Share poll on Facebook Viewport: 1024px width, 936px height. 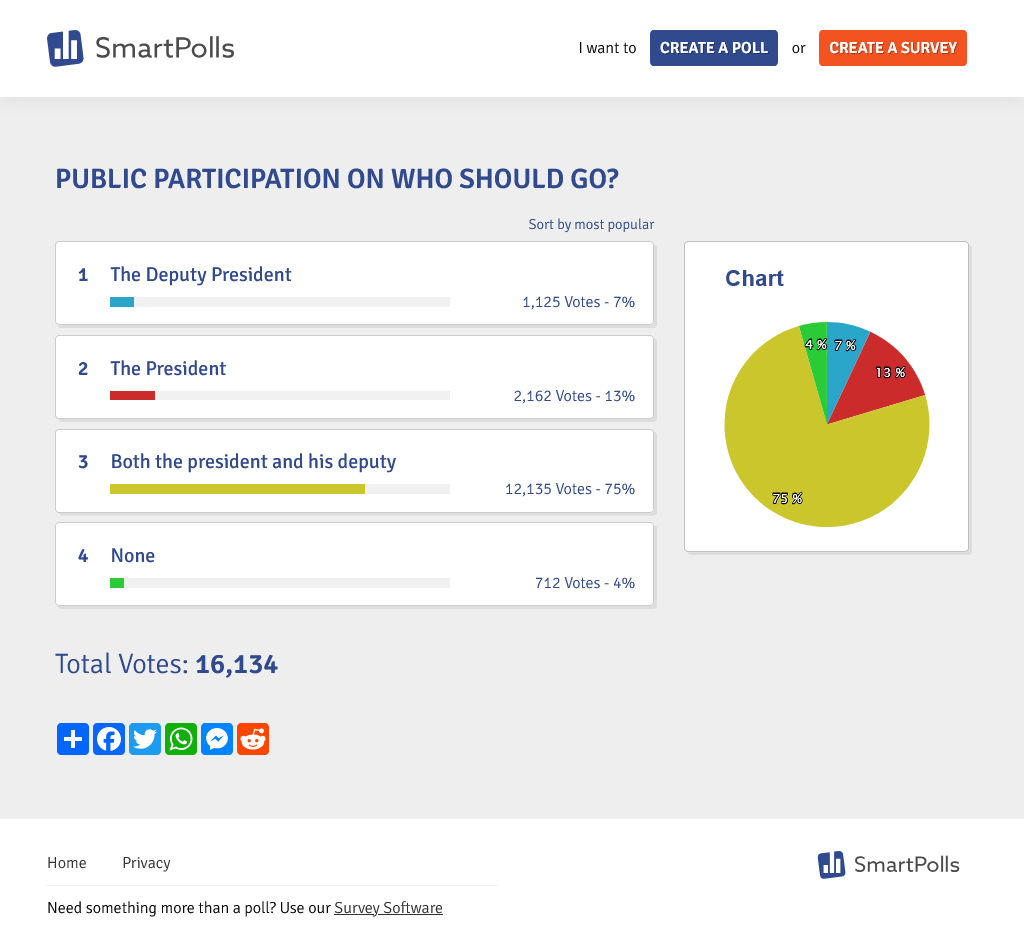(x=109, y=739)
